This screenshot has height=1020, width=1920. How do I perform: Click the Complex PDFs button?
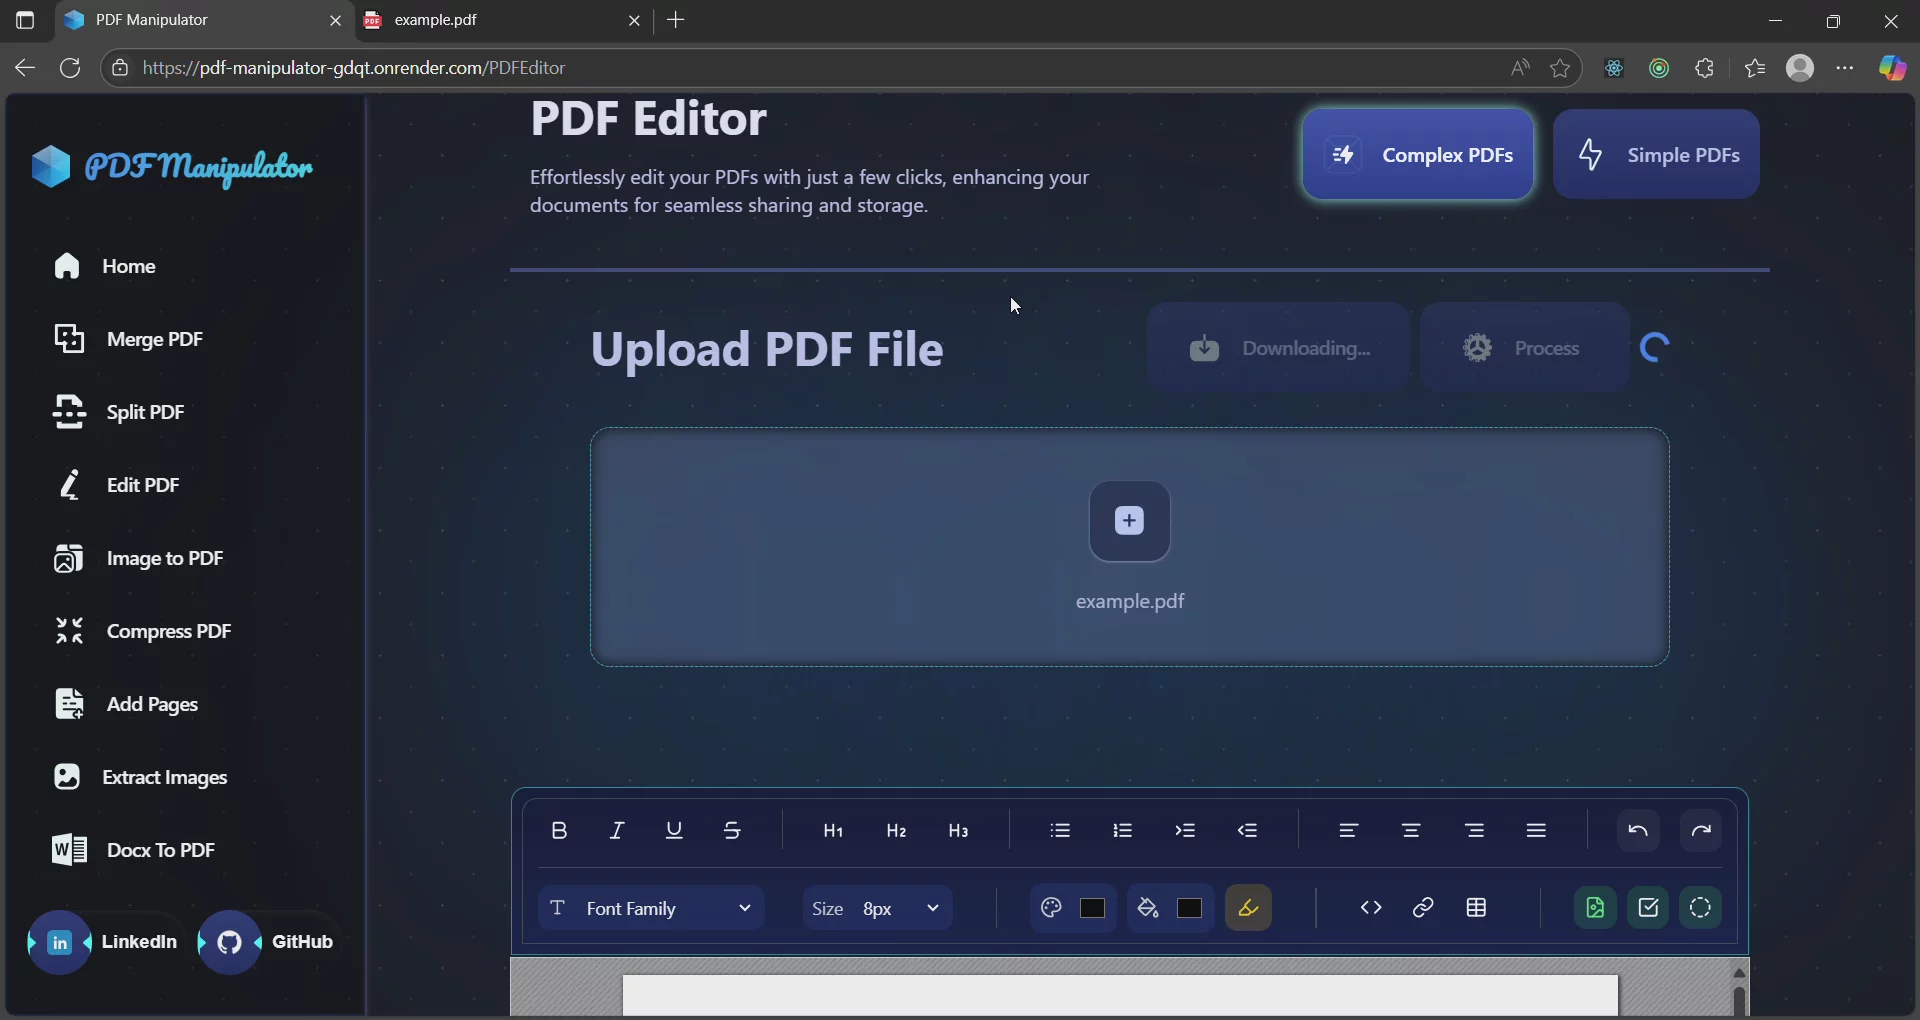coord(1418,154)
